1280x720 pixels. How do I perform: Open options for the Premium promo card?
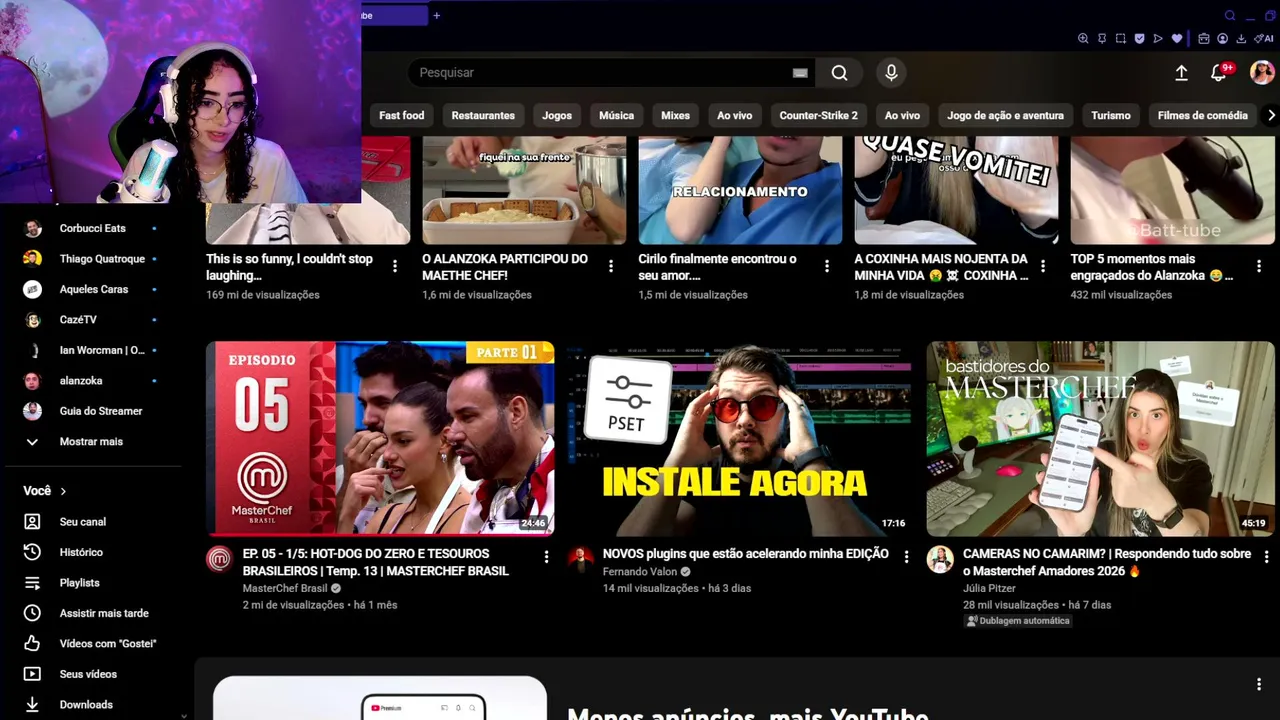1259,684
